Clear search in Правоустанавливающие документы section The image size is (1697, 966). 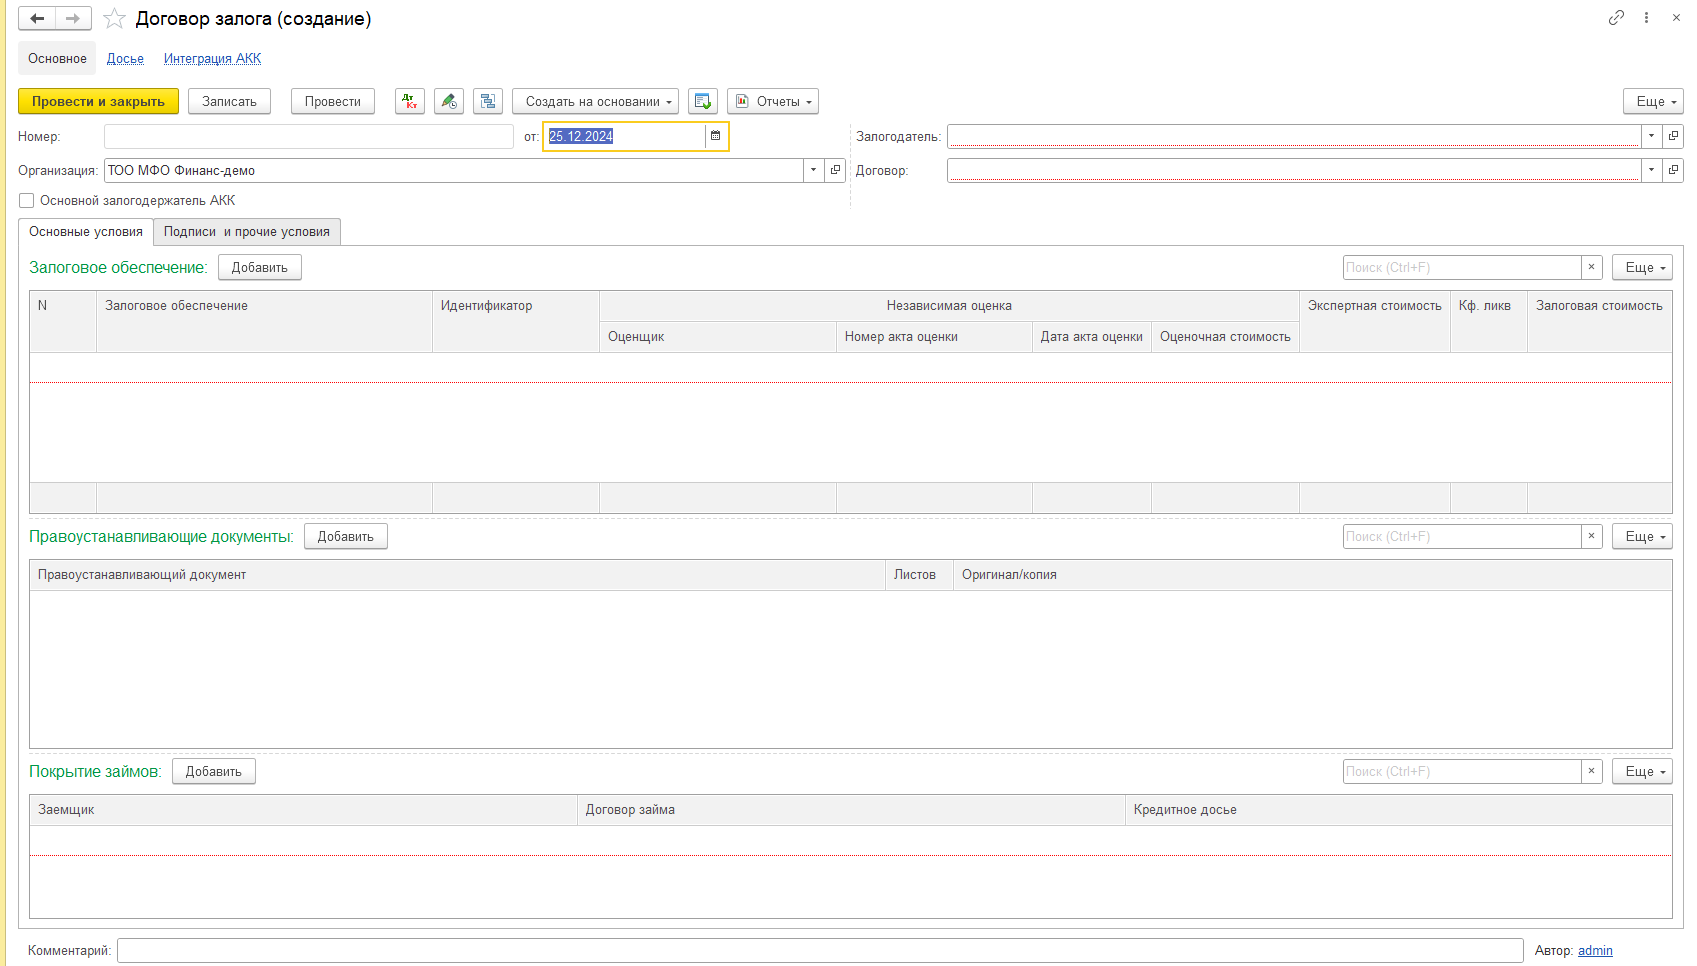(1591, 536)
